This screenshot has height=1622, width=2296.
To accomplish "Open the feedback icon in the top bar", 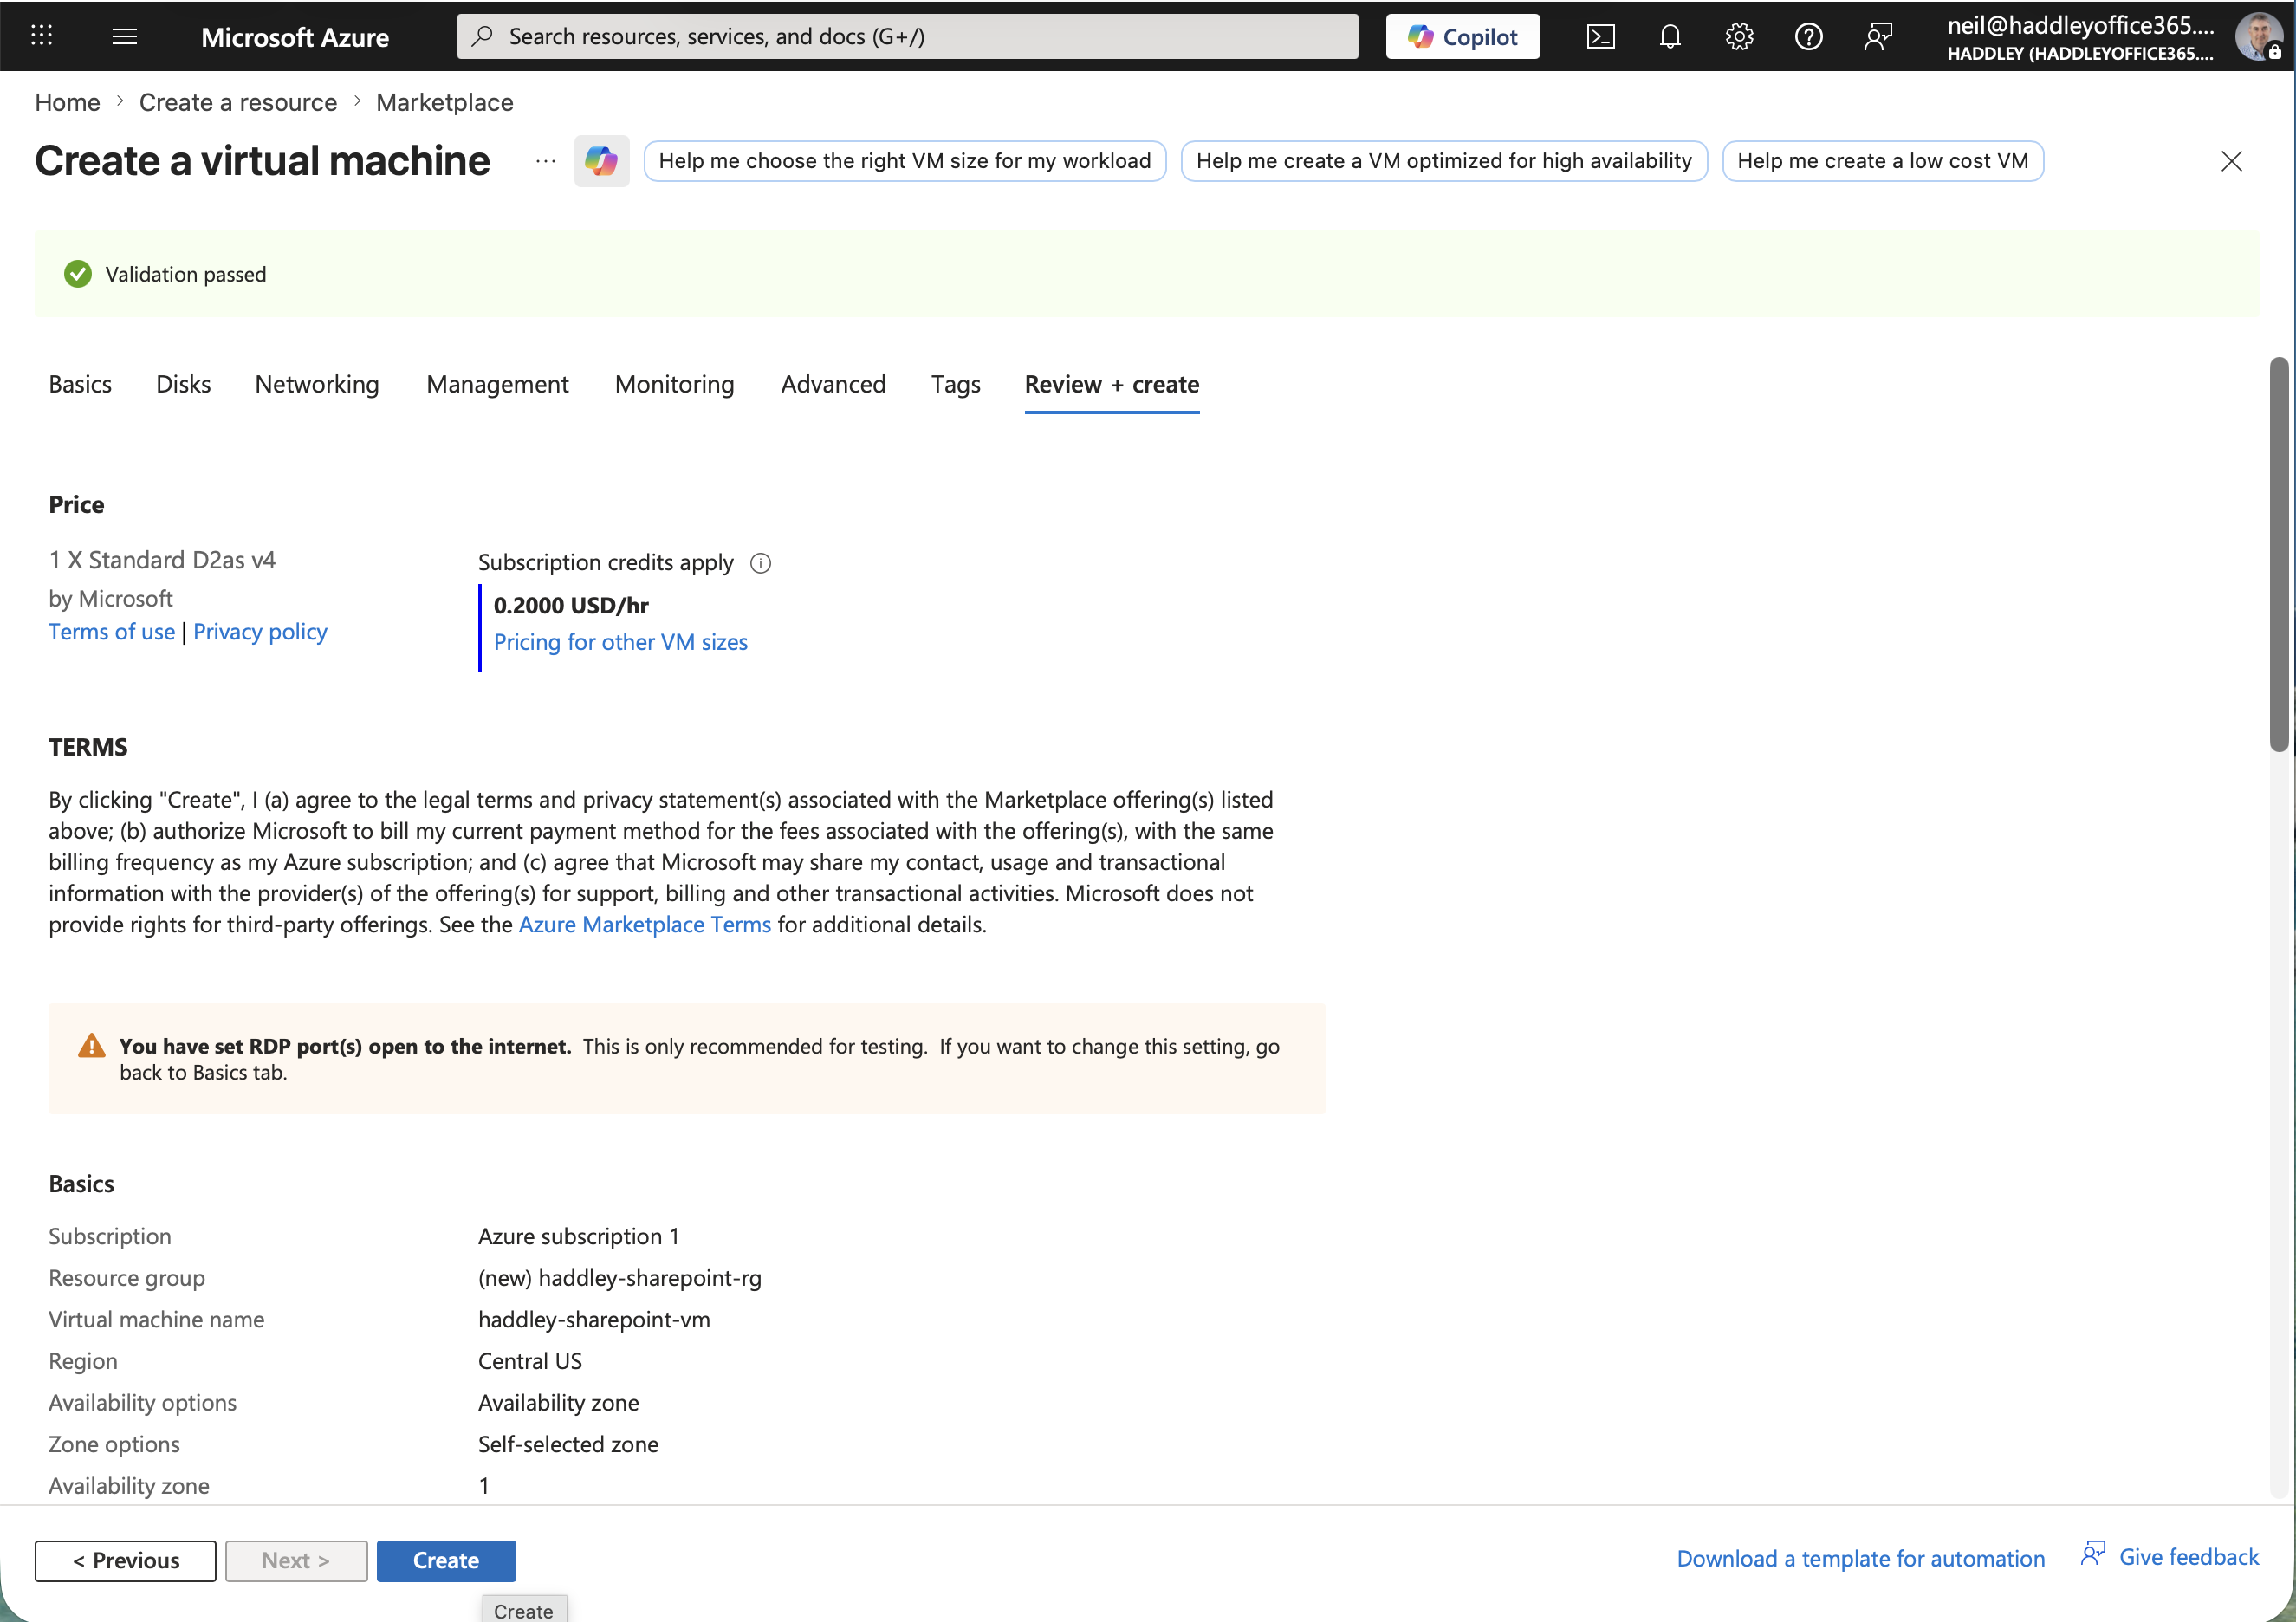I will tap(1878, 37).
